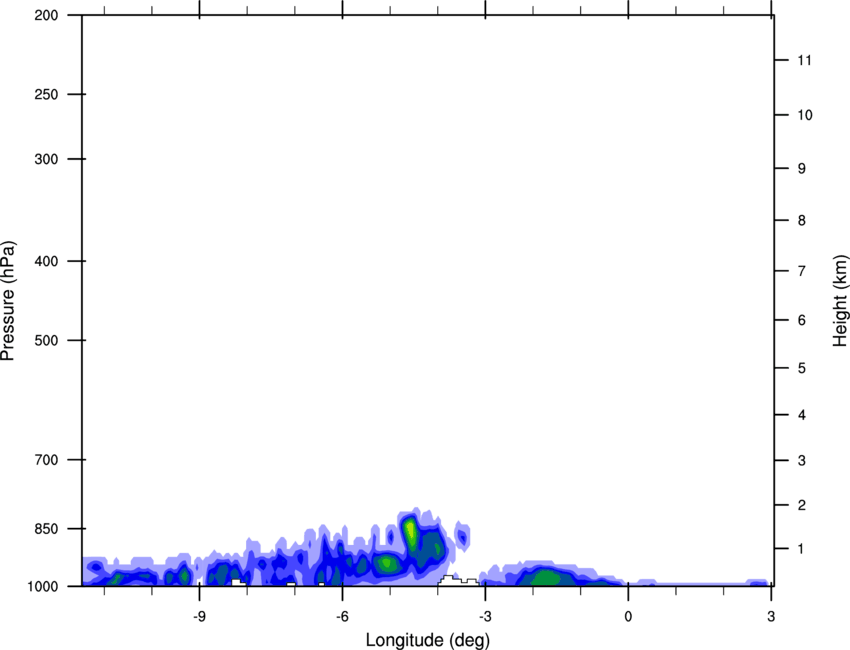Screen dimensions: 850x650
Task: Click the 0 longitude tick label
Action: pyautogui.click(x=628, y=616)
